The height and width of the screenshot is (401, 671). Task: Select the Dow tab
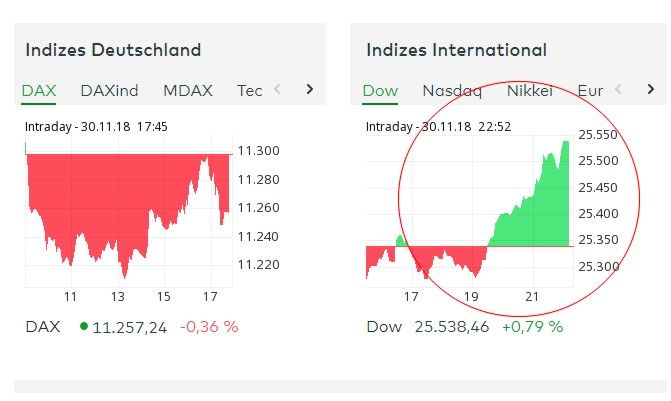tap(380, 91)
